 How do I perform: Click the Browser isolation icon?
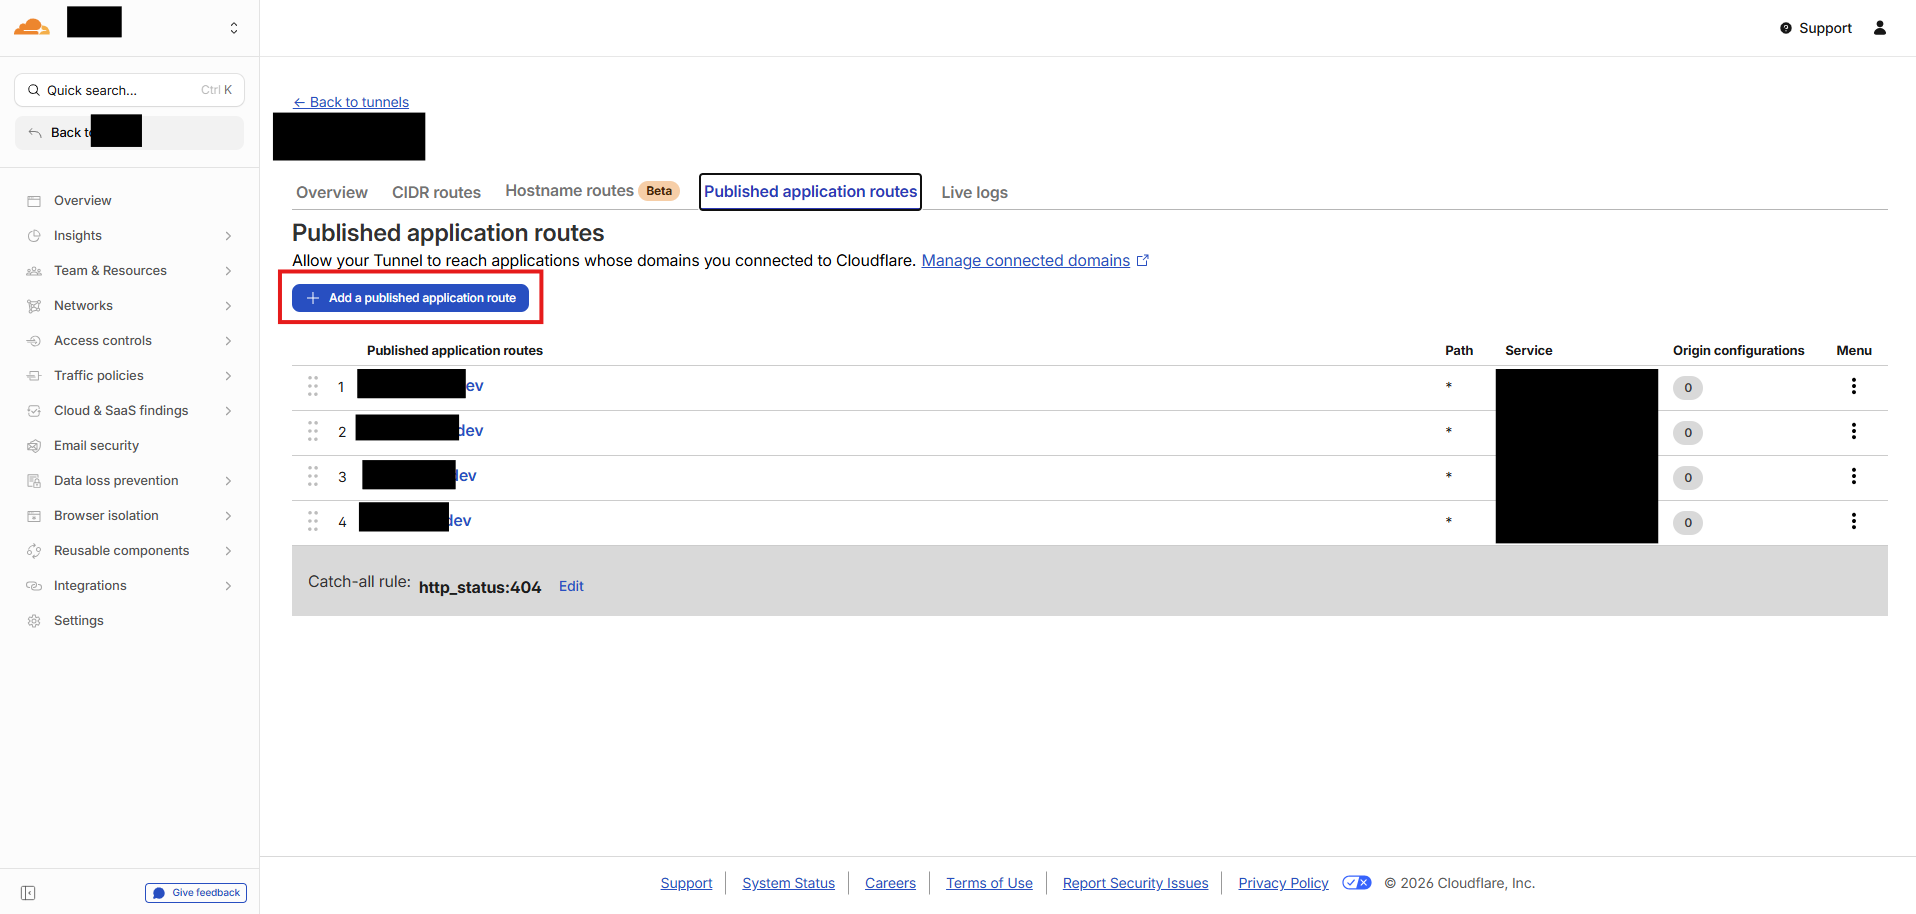(x=34, y=516)
